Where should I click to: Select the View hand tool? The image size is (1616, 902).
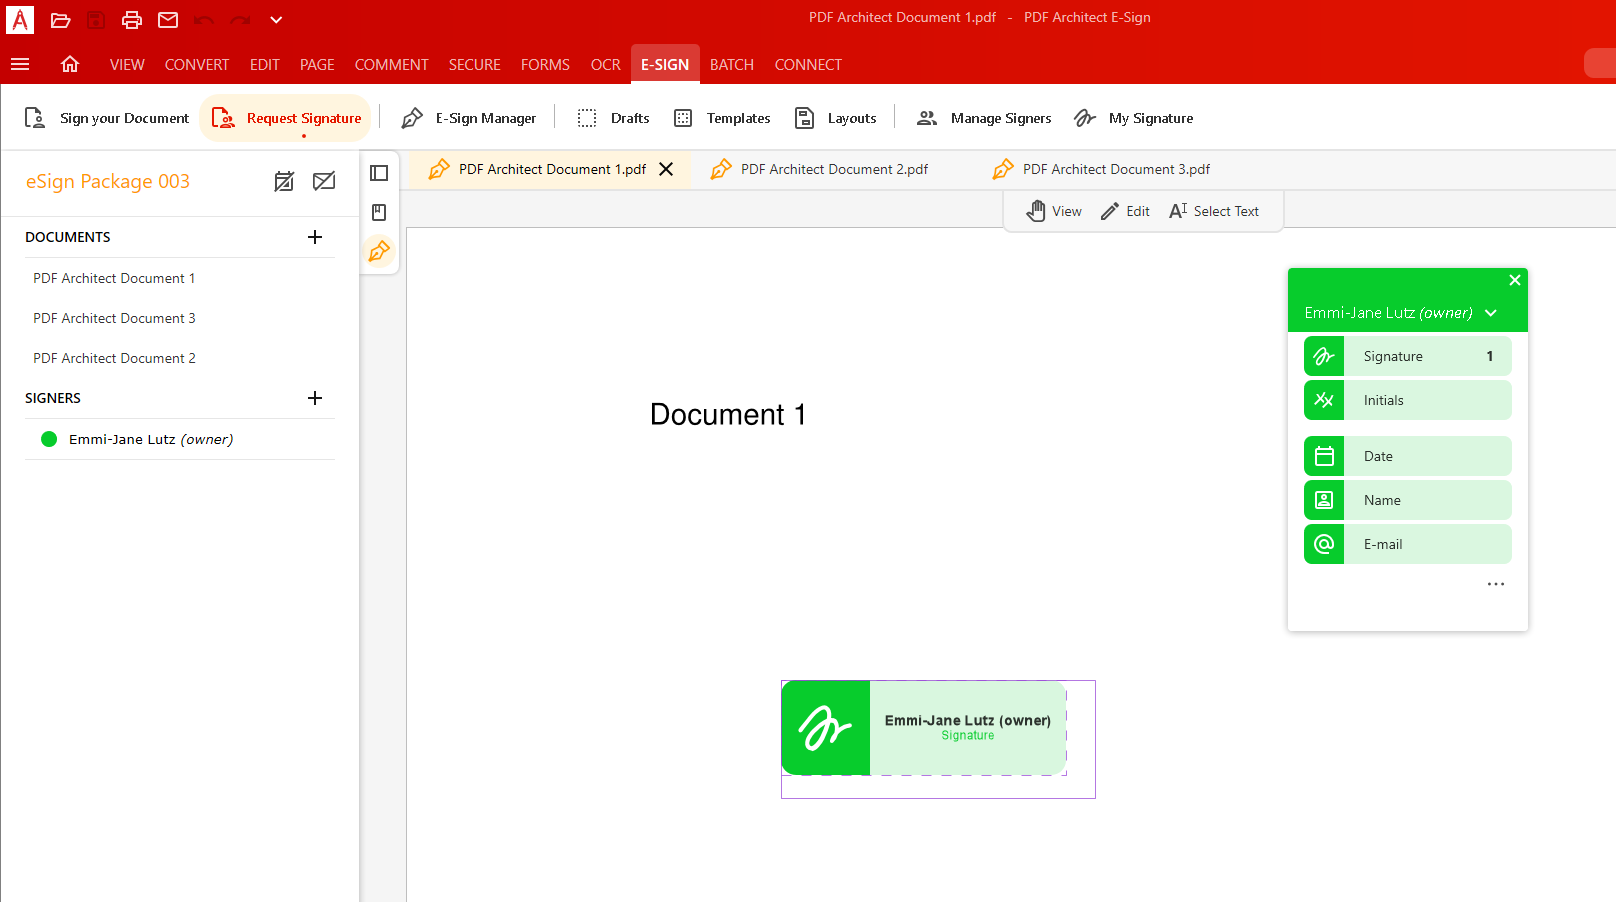pos(1054,211)
